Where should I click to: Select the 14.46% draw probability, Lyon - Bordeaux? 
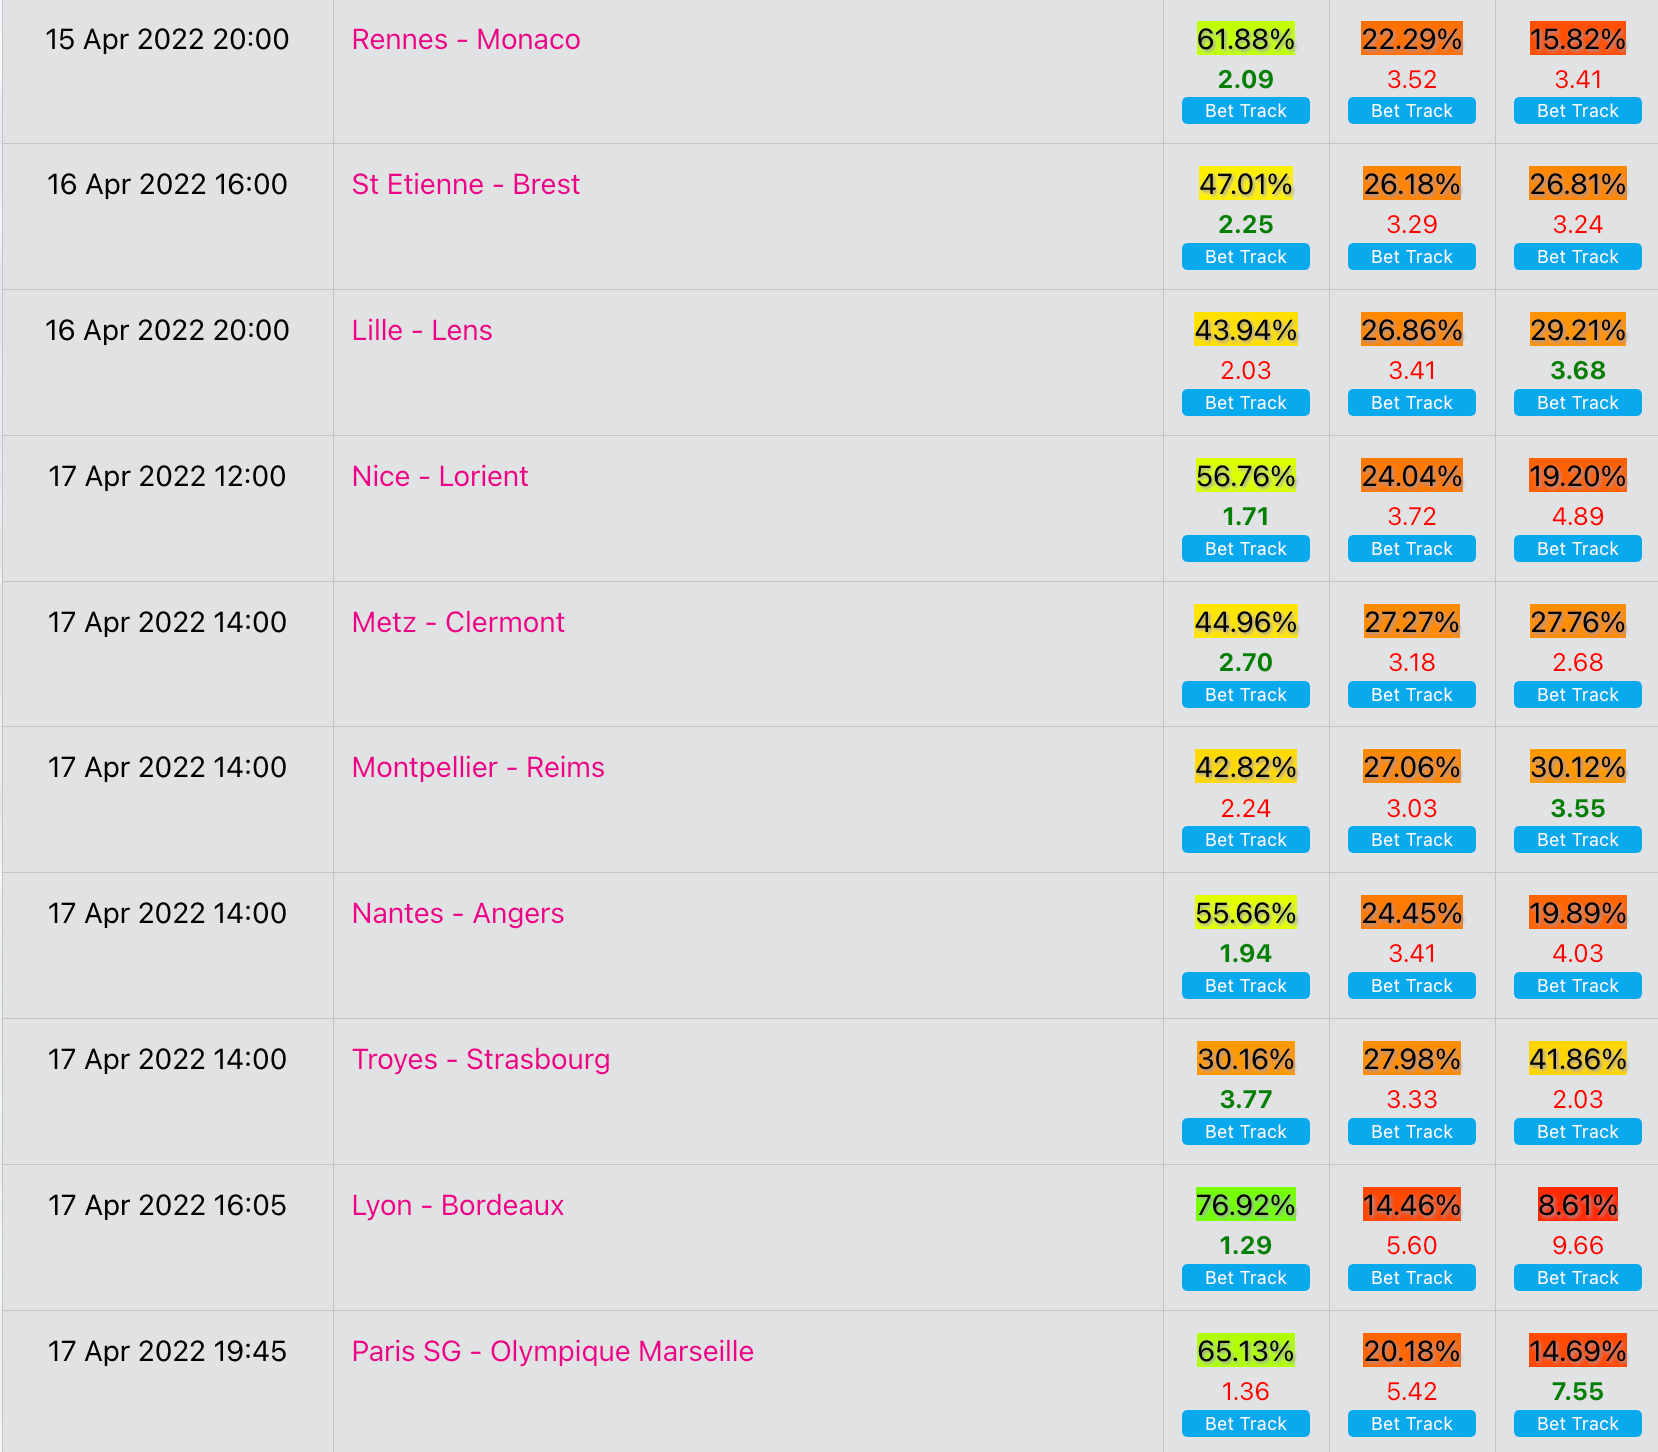click(x=1412, y=1205)
